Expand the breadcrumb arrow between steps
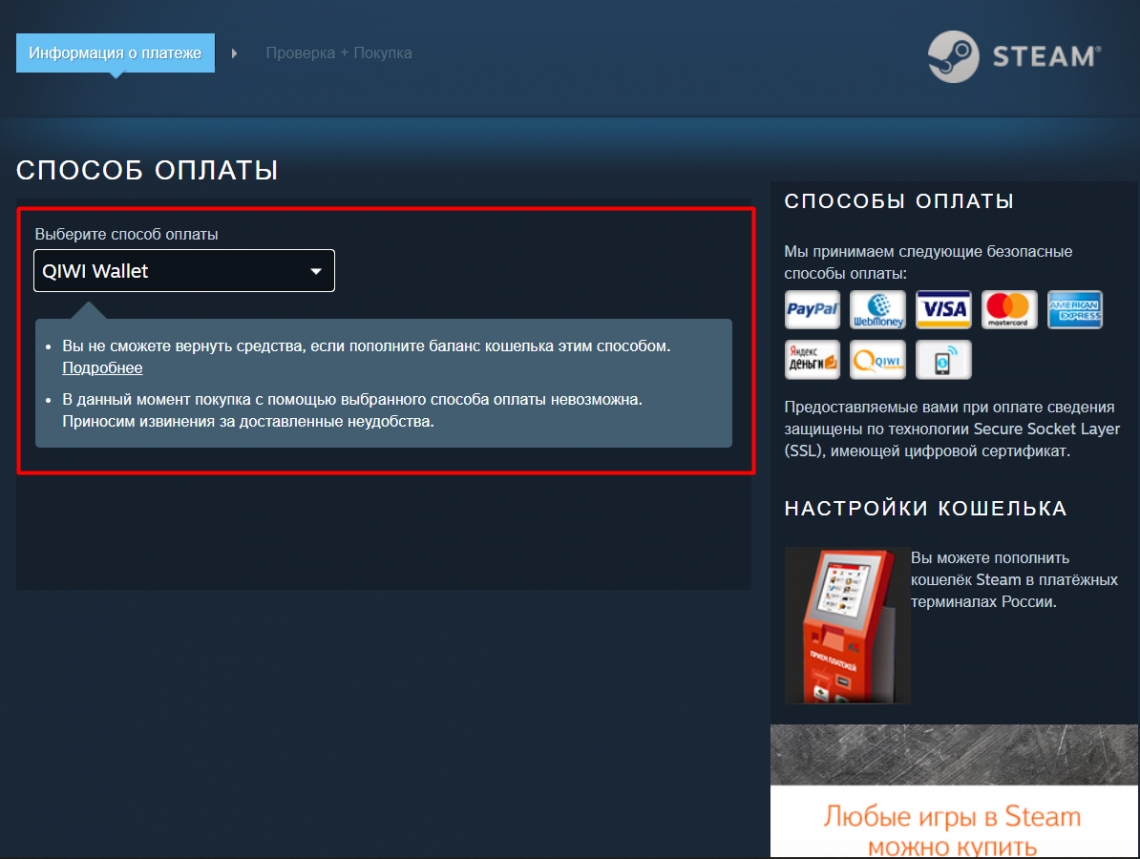 [x=235, y=53]
